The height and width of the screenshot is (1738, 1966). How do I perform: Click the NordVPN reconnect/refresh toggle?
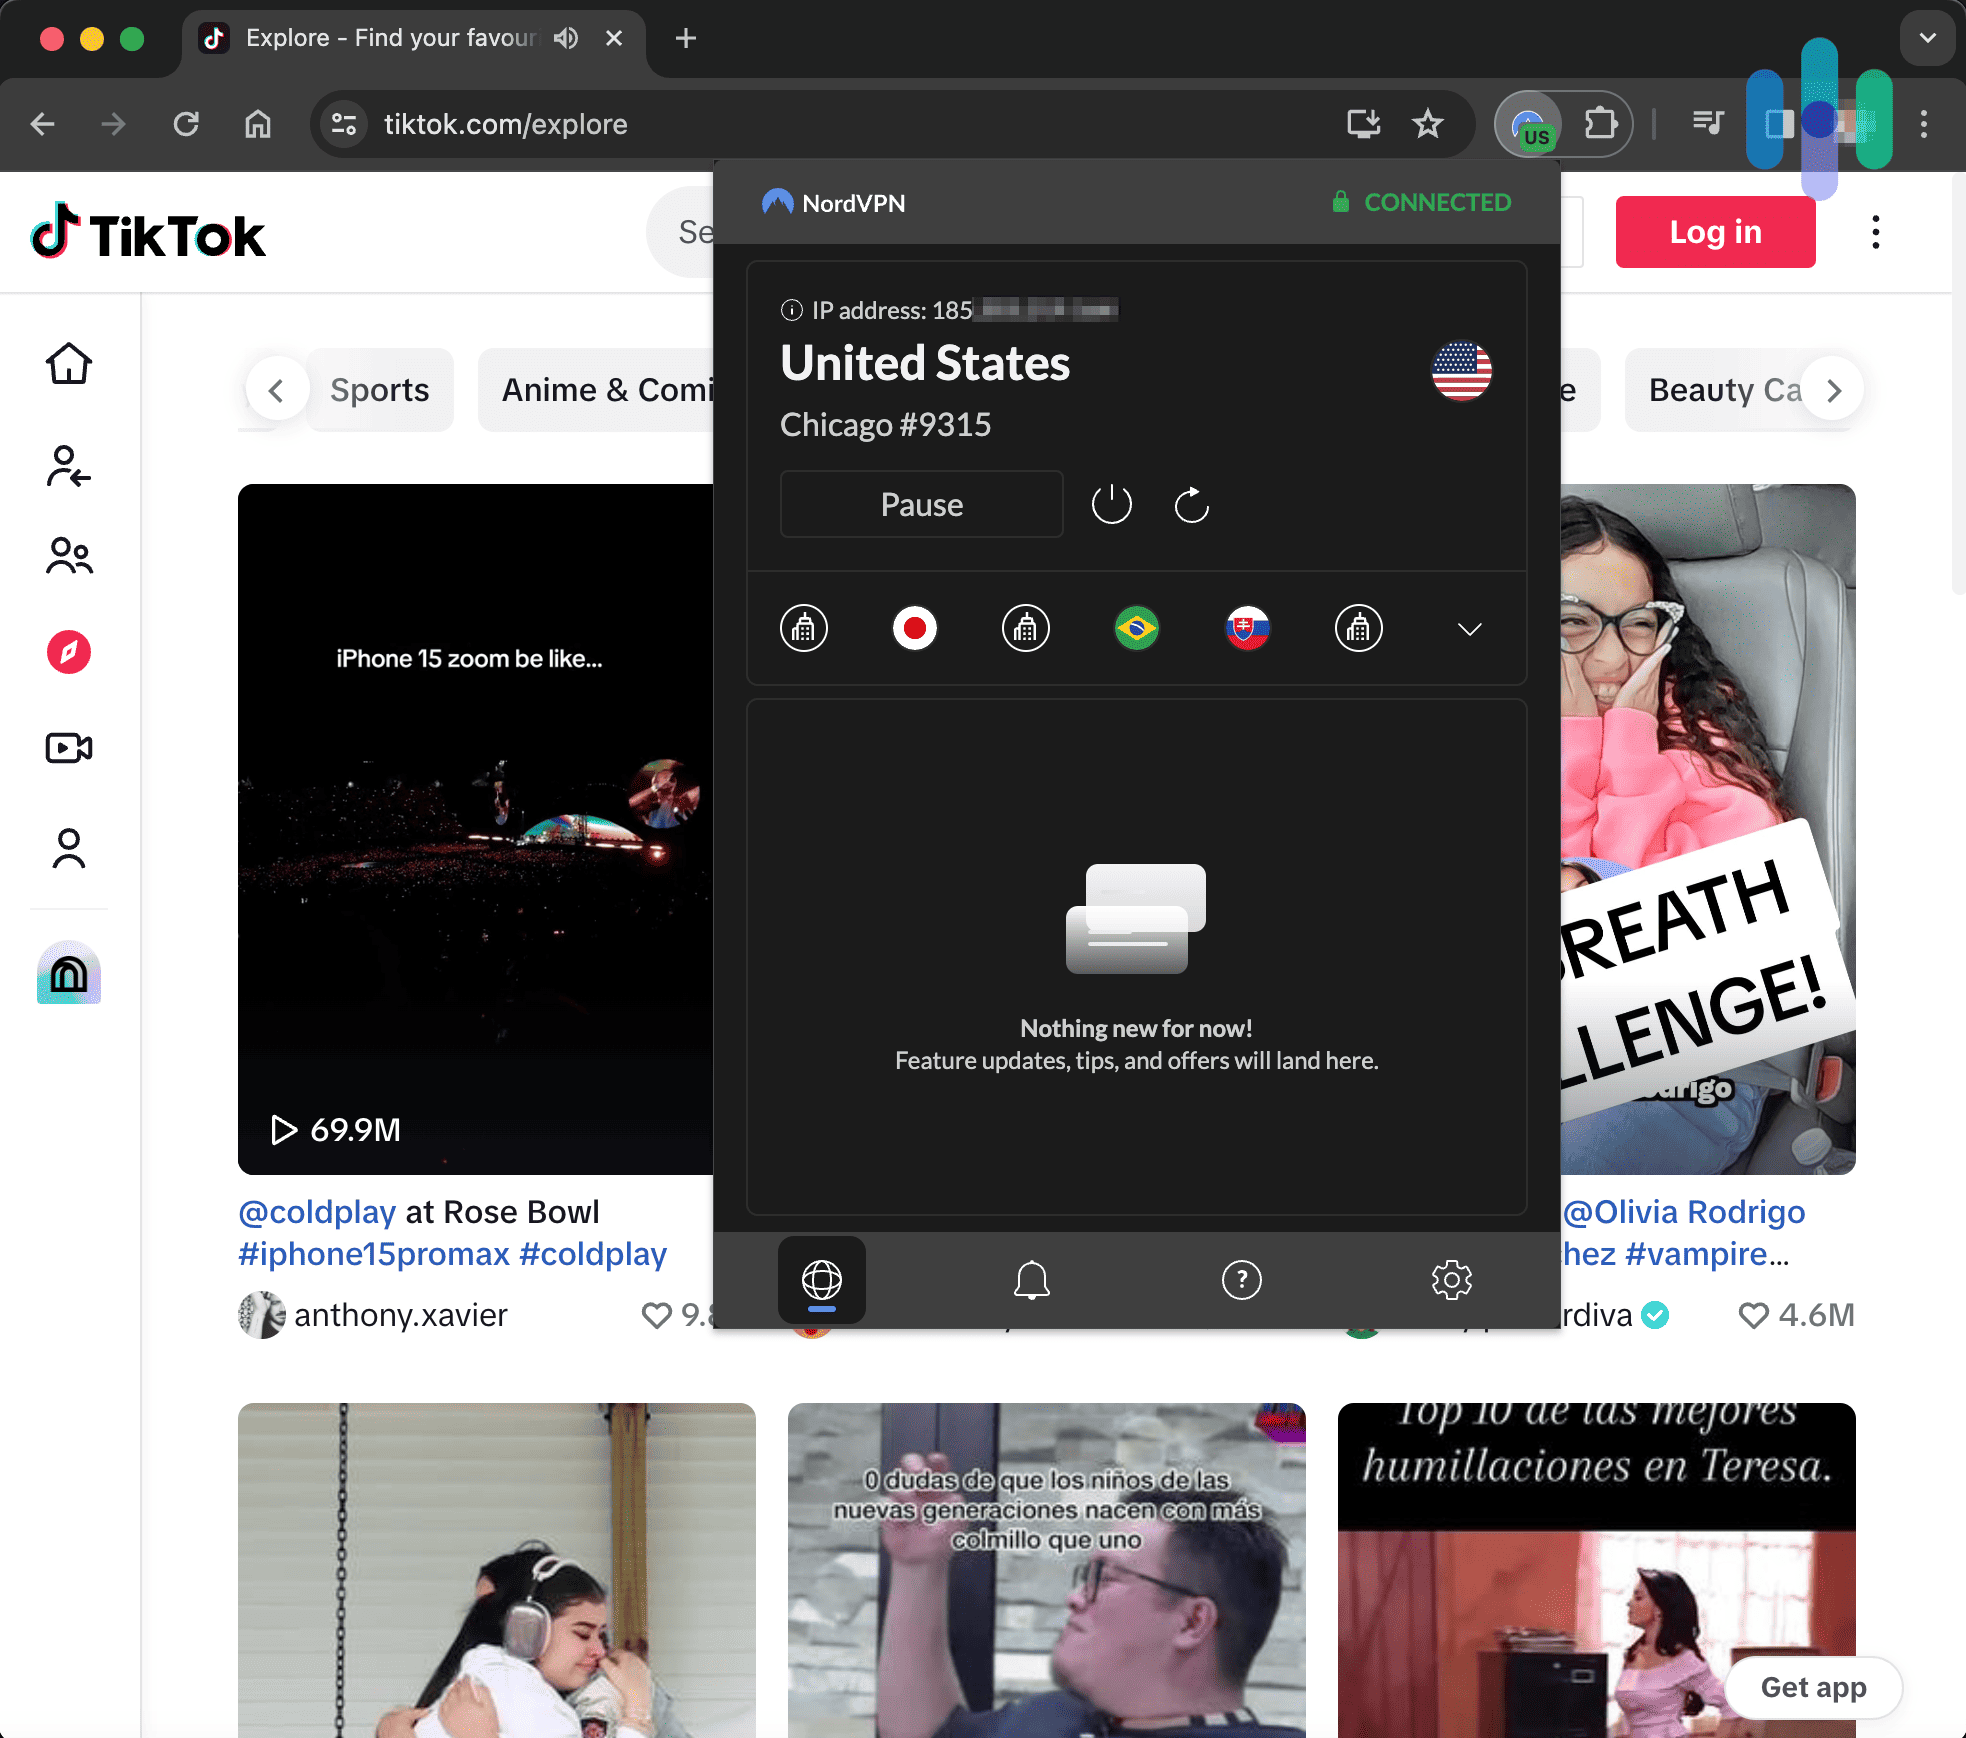[1191, 503]
